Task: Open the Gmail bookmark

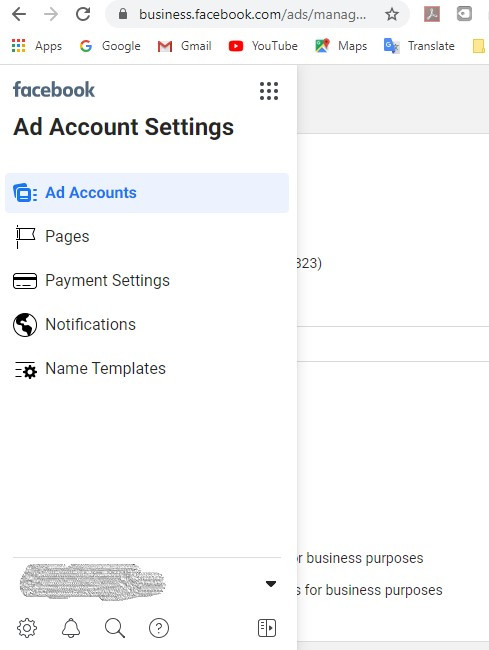Action: tap(184, 46)
